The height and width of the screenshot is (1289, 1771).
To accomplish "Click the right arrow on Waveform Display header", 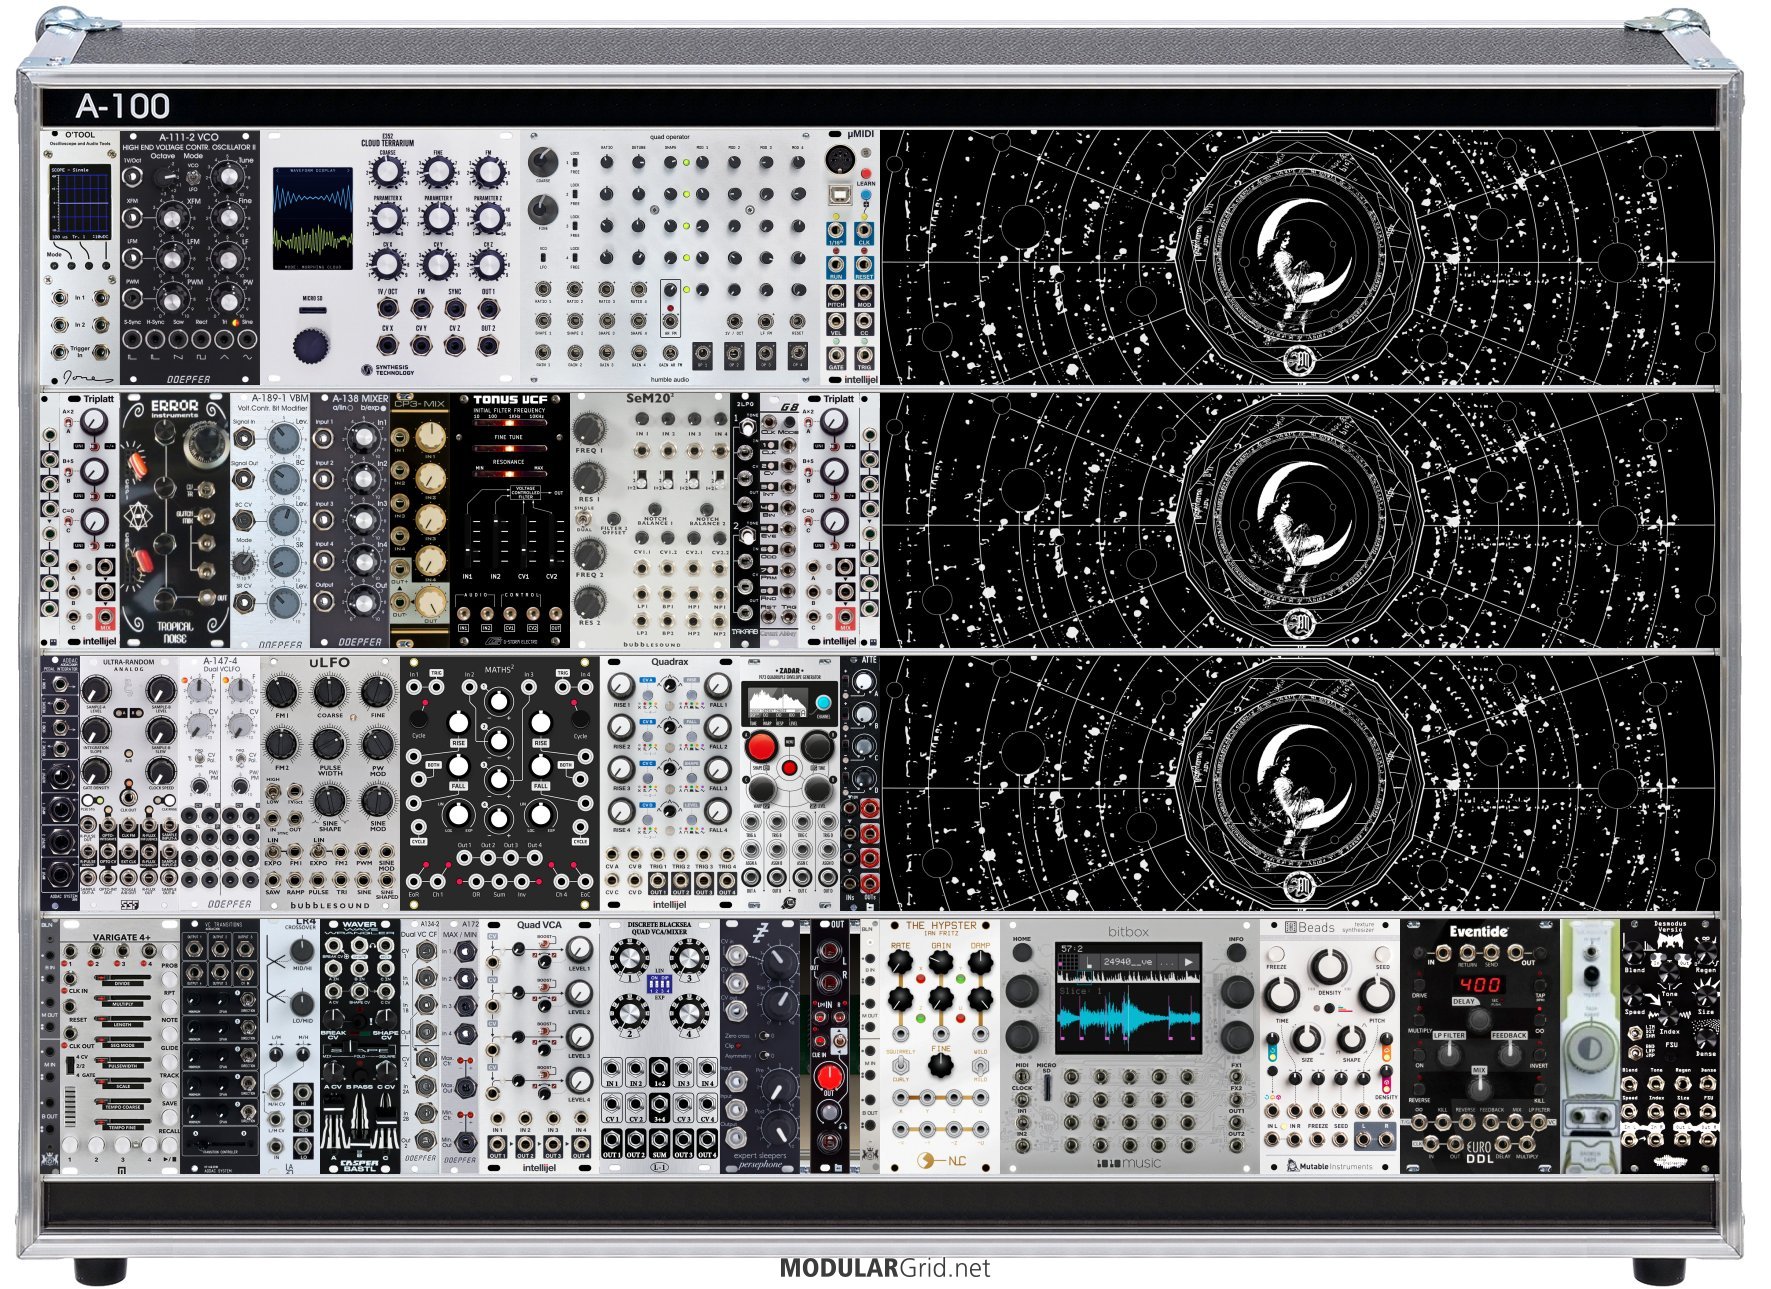I will (349, 171).
